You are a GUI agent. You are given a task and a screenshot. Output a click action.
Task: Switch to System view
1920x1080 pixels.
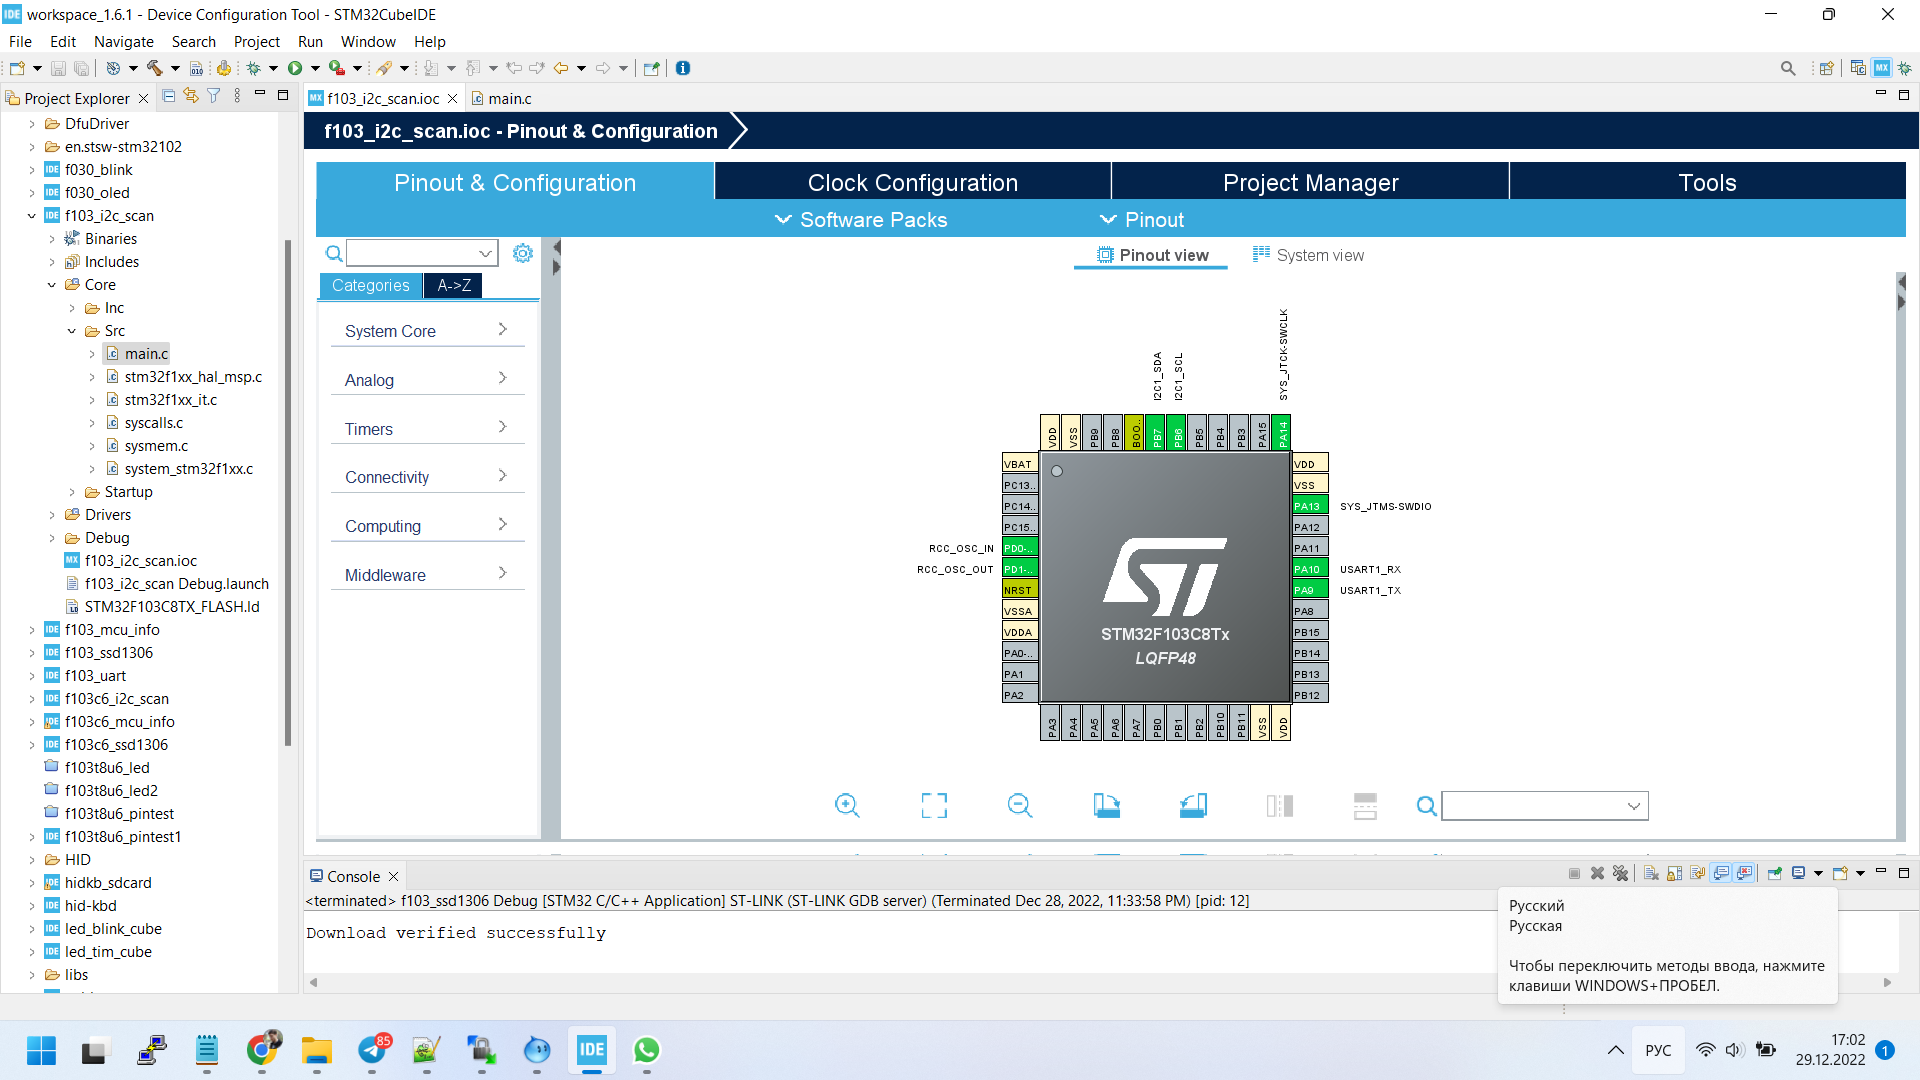pyautogui.click(x=1308, y=255)
